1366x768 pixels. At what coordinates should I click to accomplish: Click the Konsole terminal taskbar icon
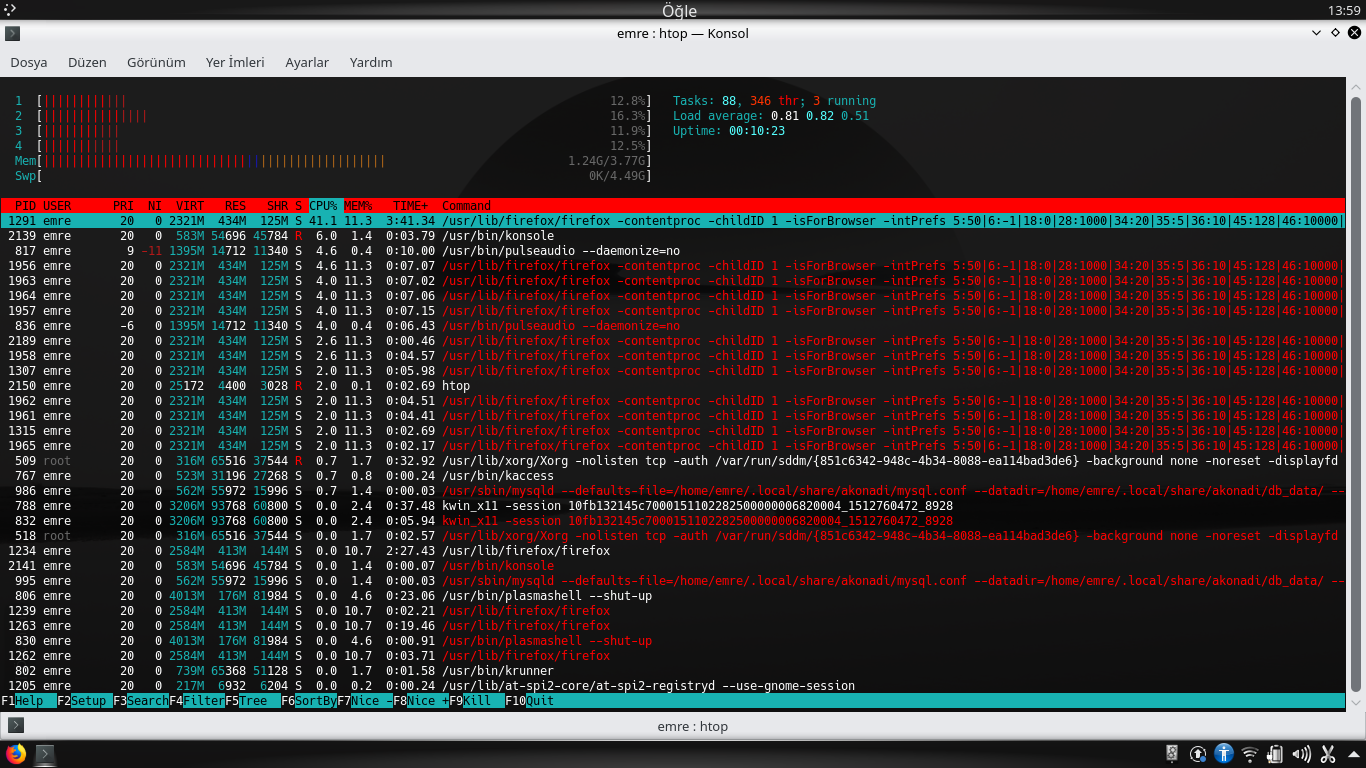point(46,754)
